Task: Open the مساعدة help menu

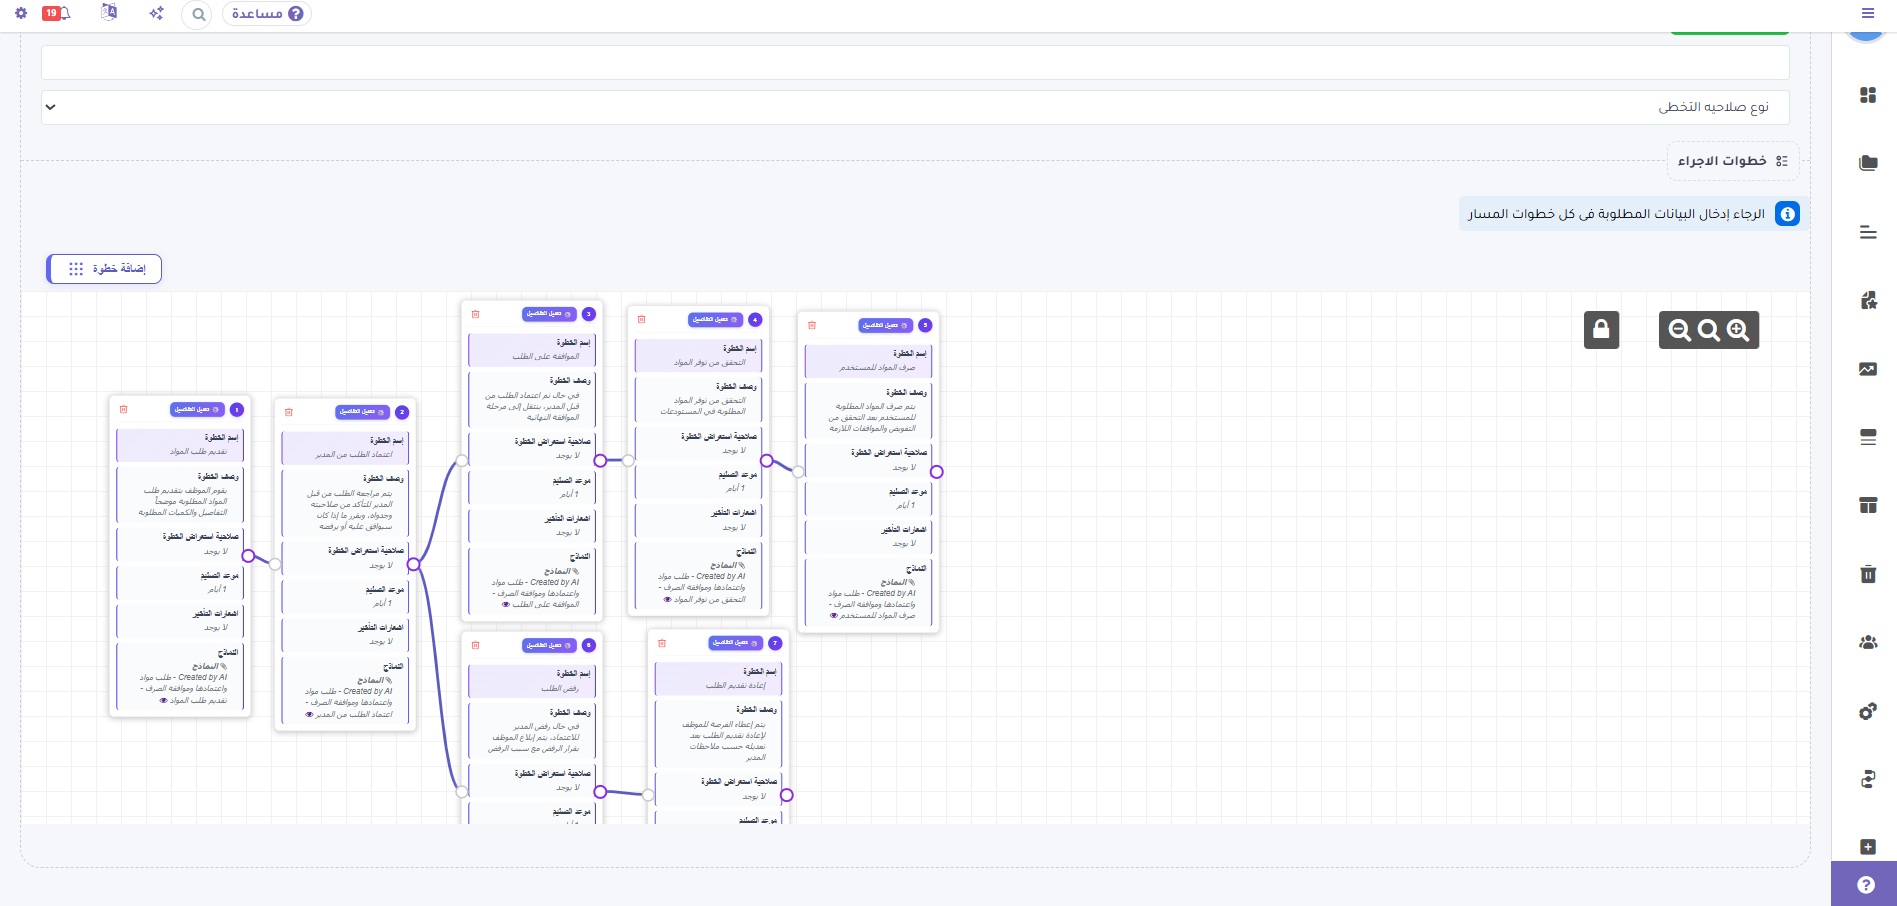Action: coord(267,13)
